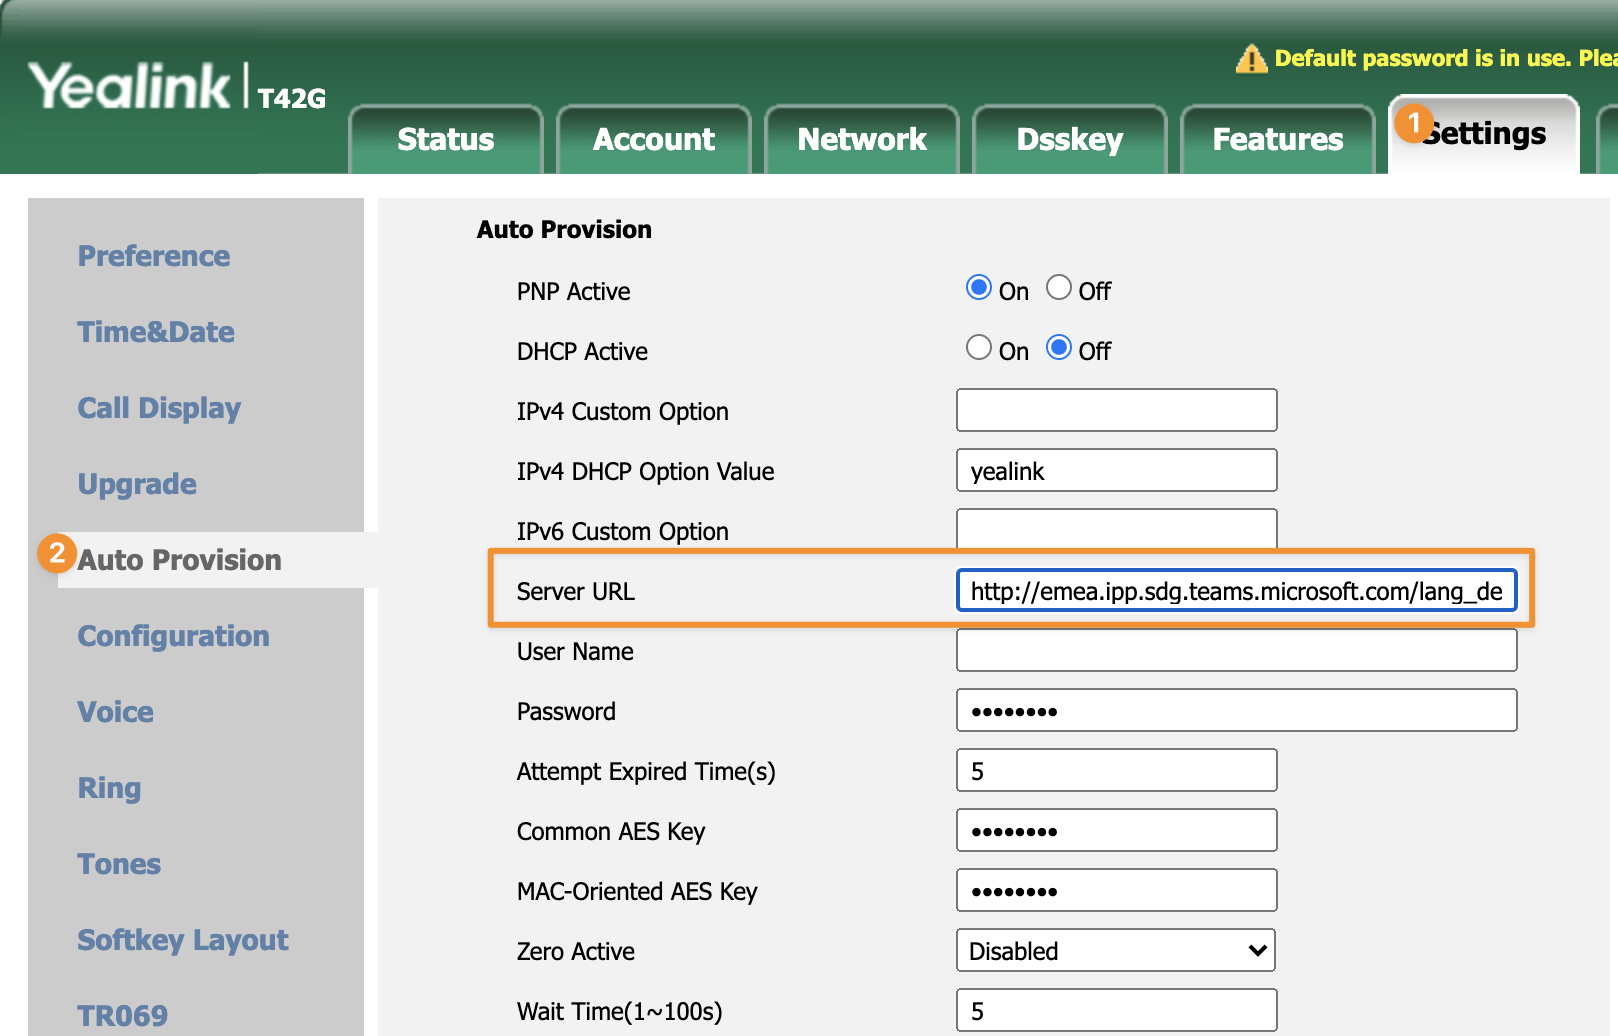
Task: Open the Zero Active dropdown
Action: coord(1116,951)
